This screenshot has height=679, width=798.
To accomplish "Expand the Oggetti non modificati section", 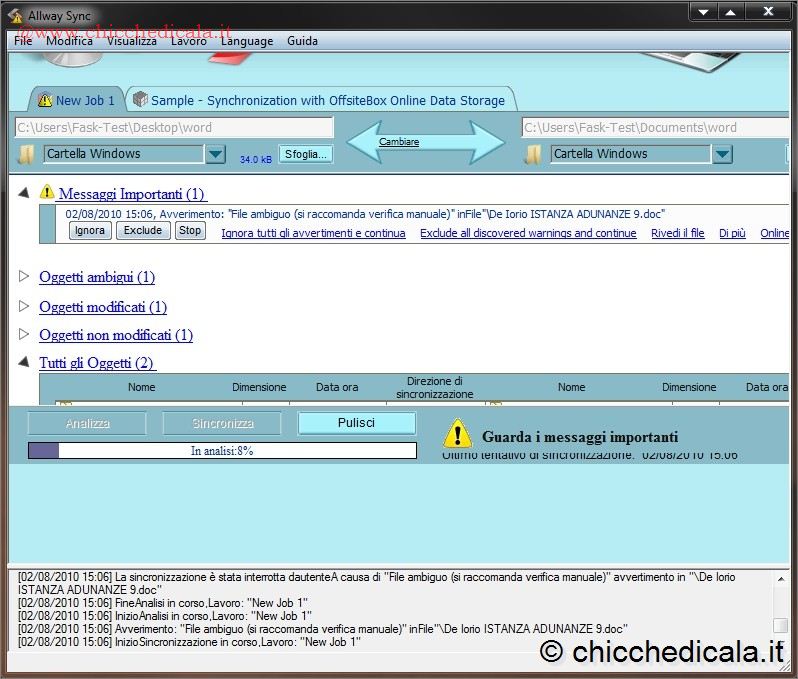I will [x=25, y=335].
